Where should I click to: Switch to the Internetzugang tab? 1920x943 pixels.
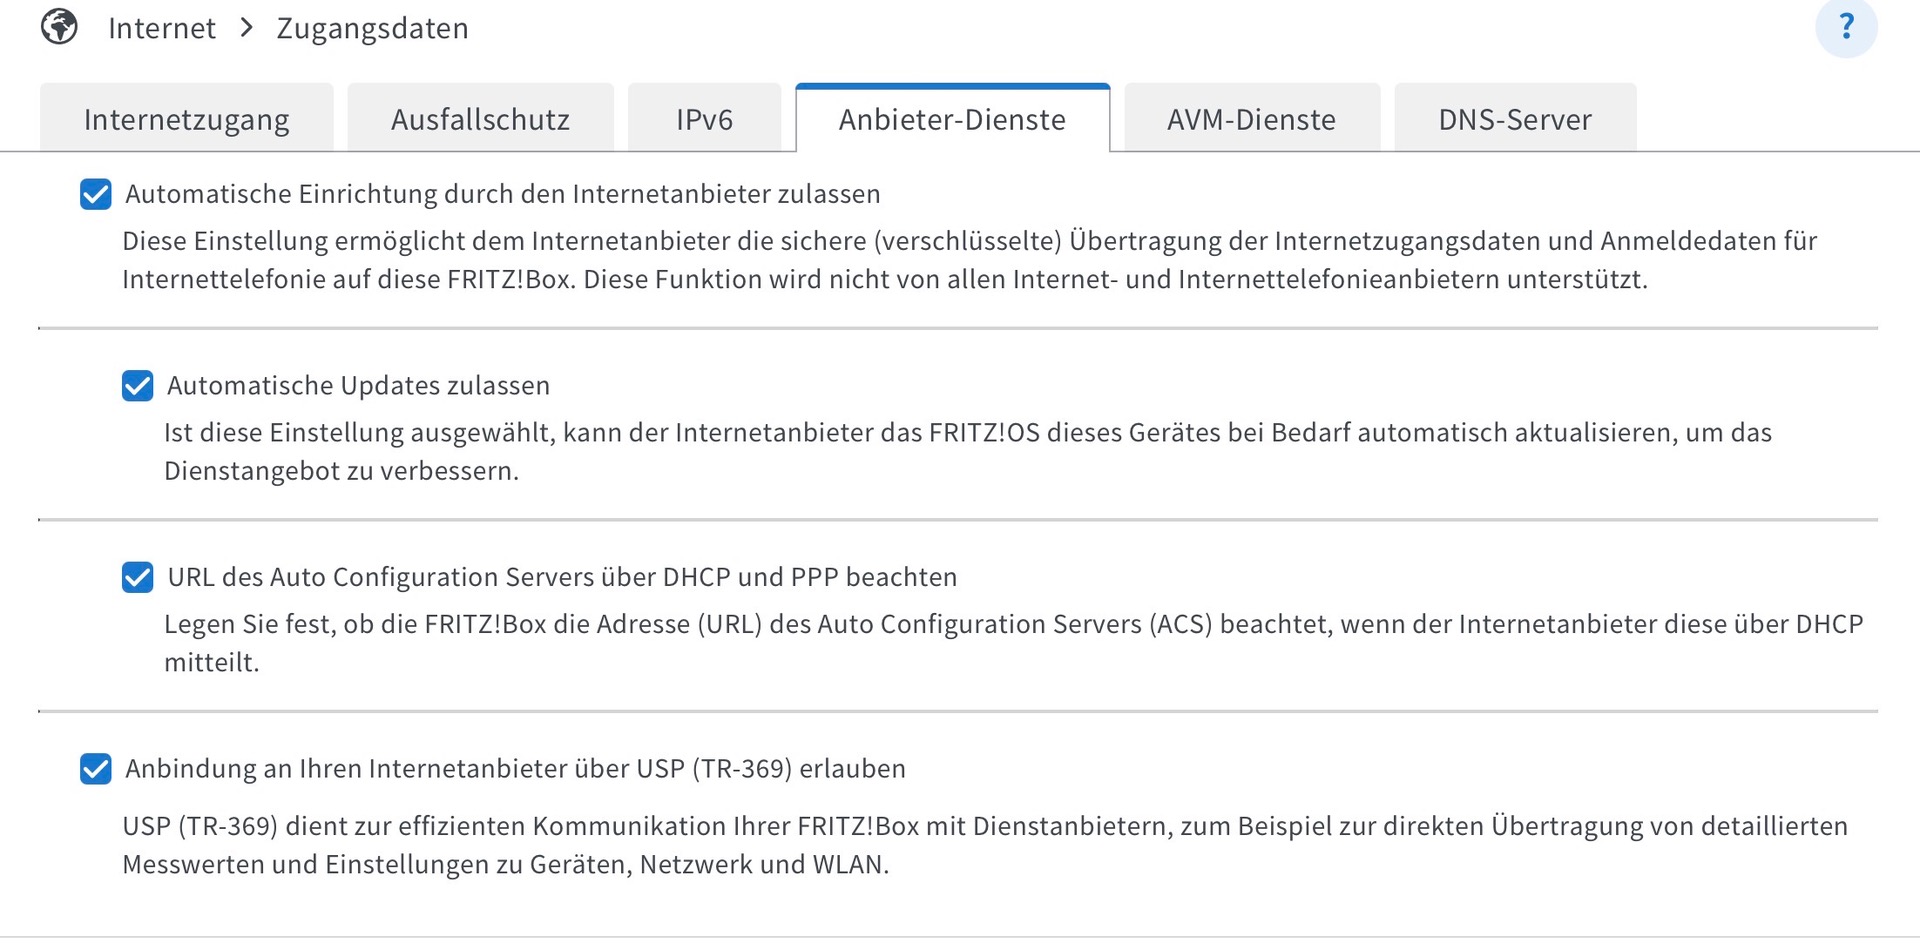coord(187,118)
